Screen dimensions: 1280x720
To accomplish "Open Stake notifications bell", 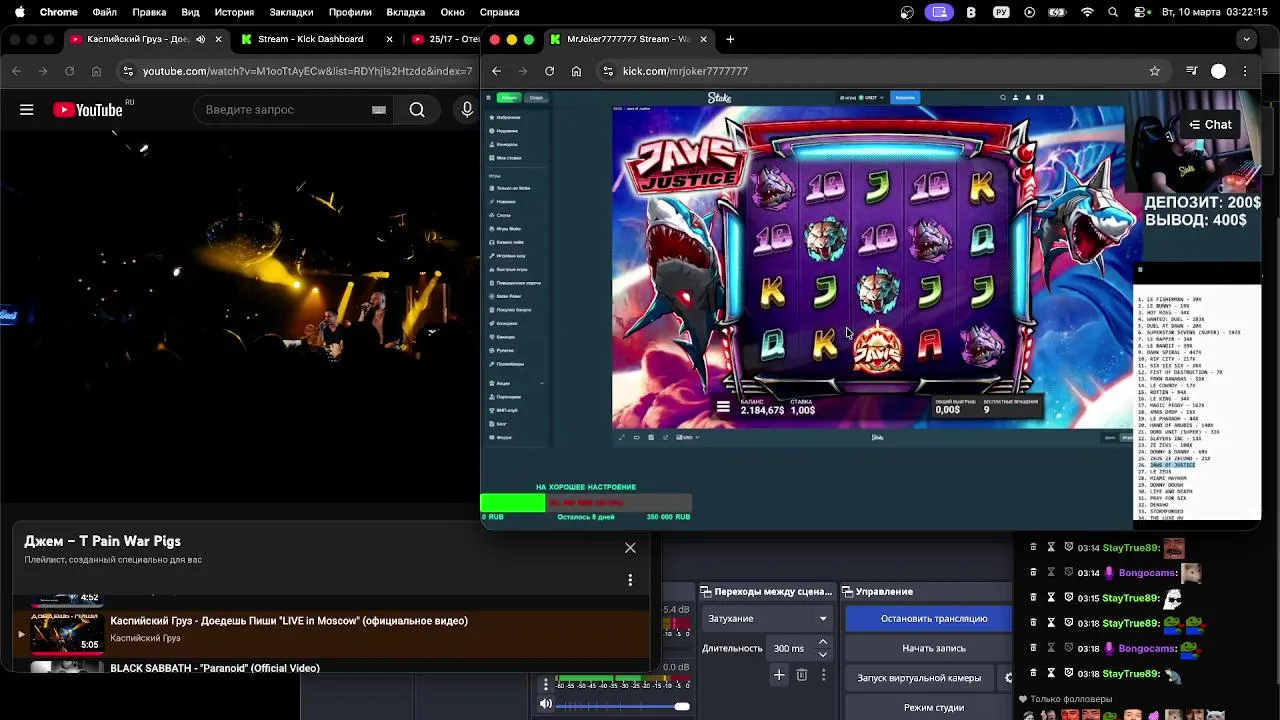I will [1027, 97].
